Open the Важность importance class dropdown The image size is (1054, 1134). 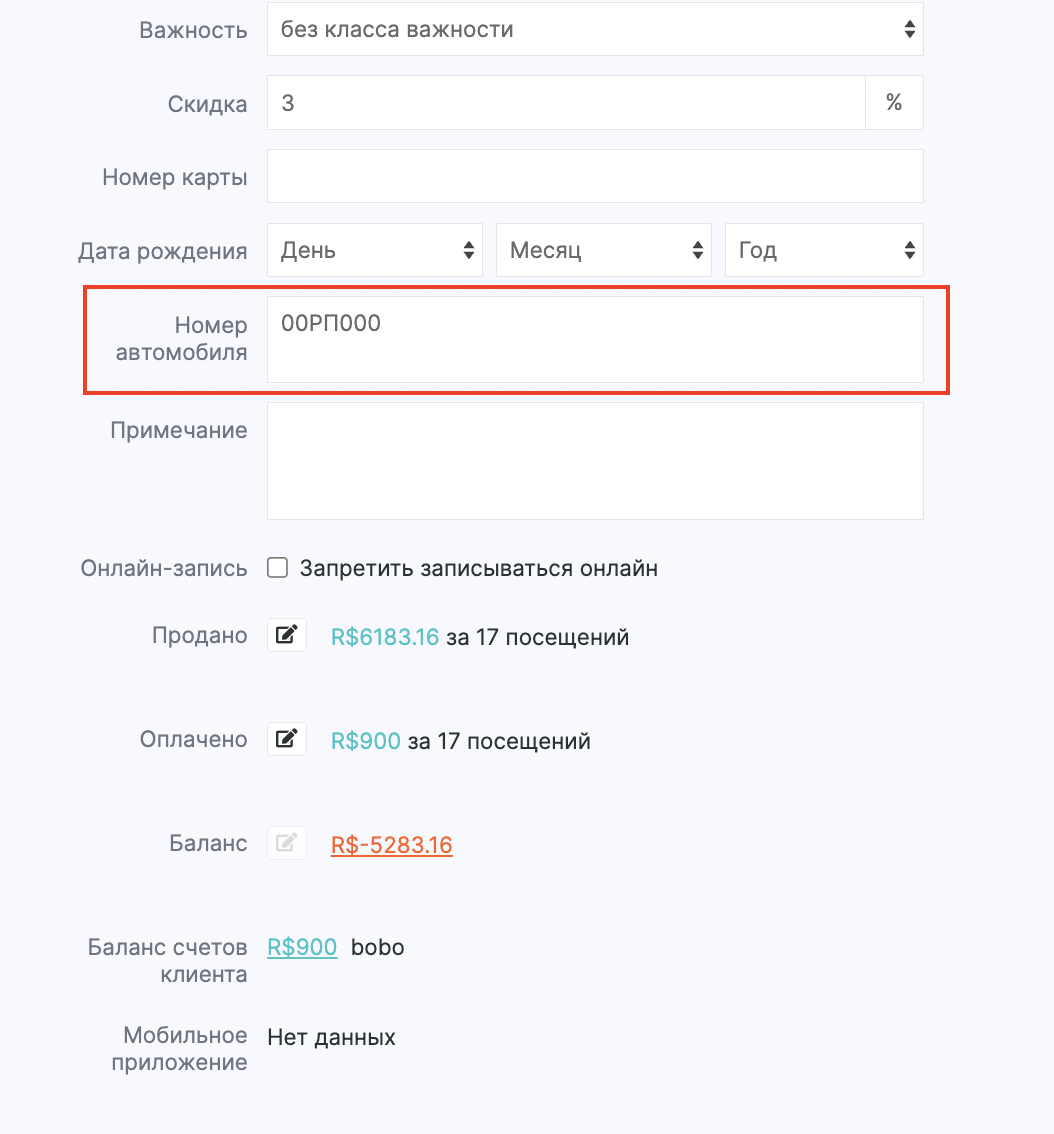[x=594, y=29]
